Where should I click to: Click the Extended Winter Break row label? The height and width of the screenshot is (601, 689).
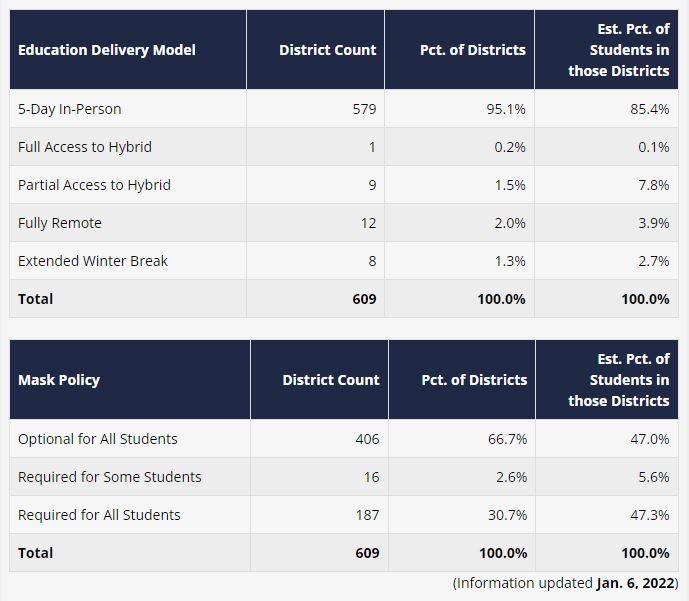(x=93, y=261)
